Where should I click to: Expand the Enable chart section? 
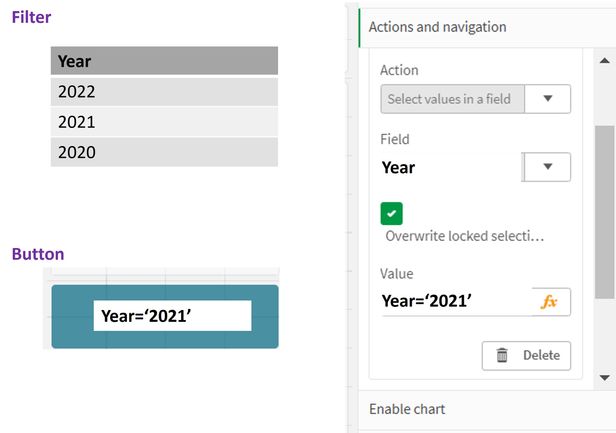[408, 409]
